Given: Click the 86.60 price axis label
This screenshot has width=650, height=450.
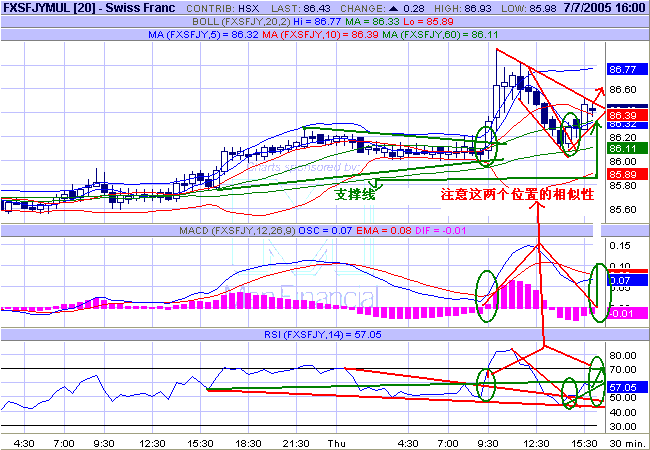Looking at the screenshot, I should coord(623,90).
